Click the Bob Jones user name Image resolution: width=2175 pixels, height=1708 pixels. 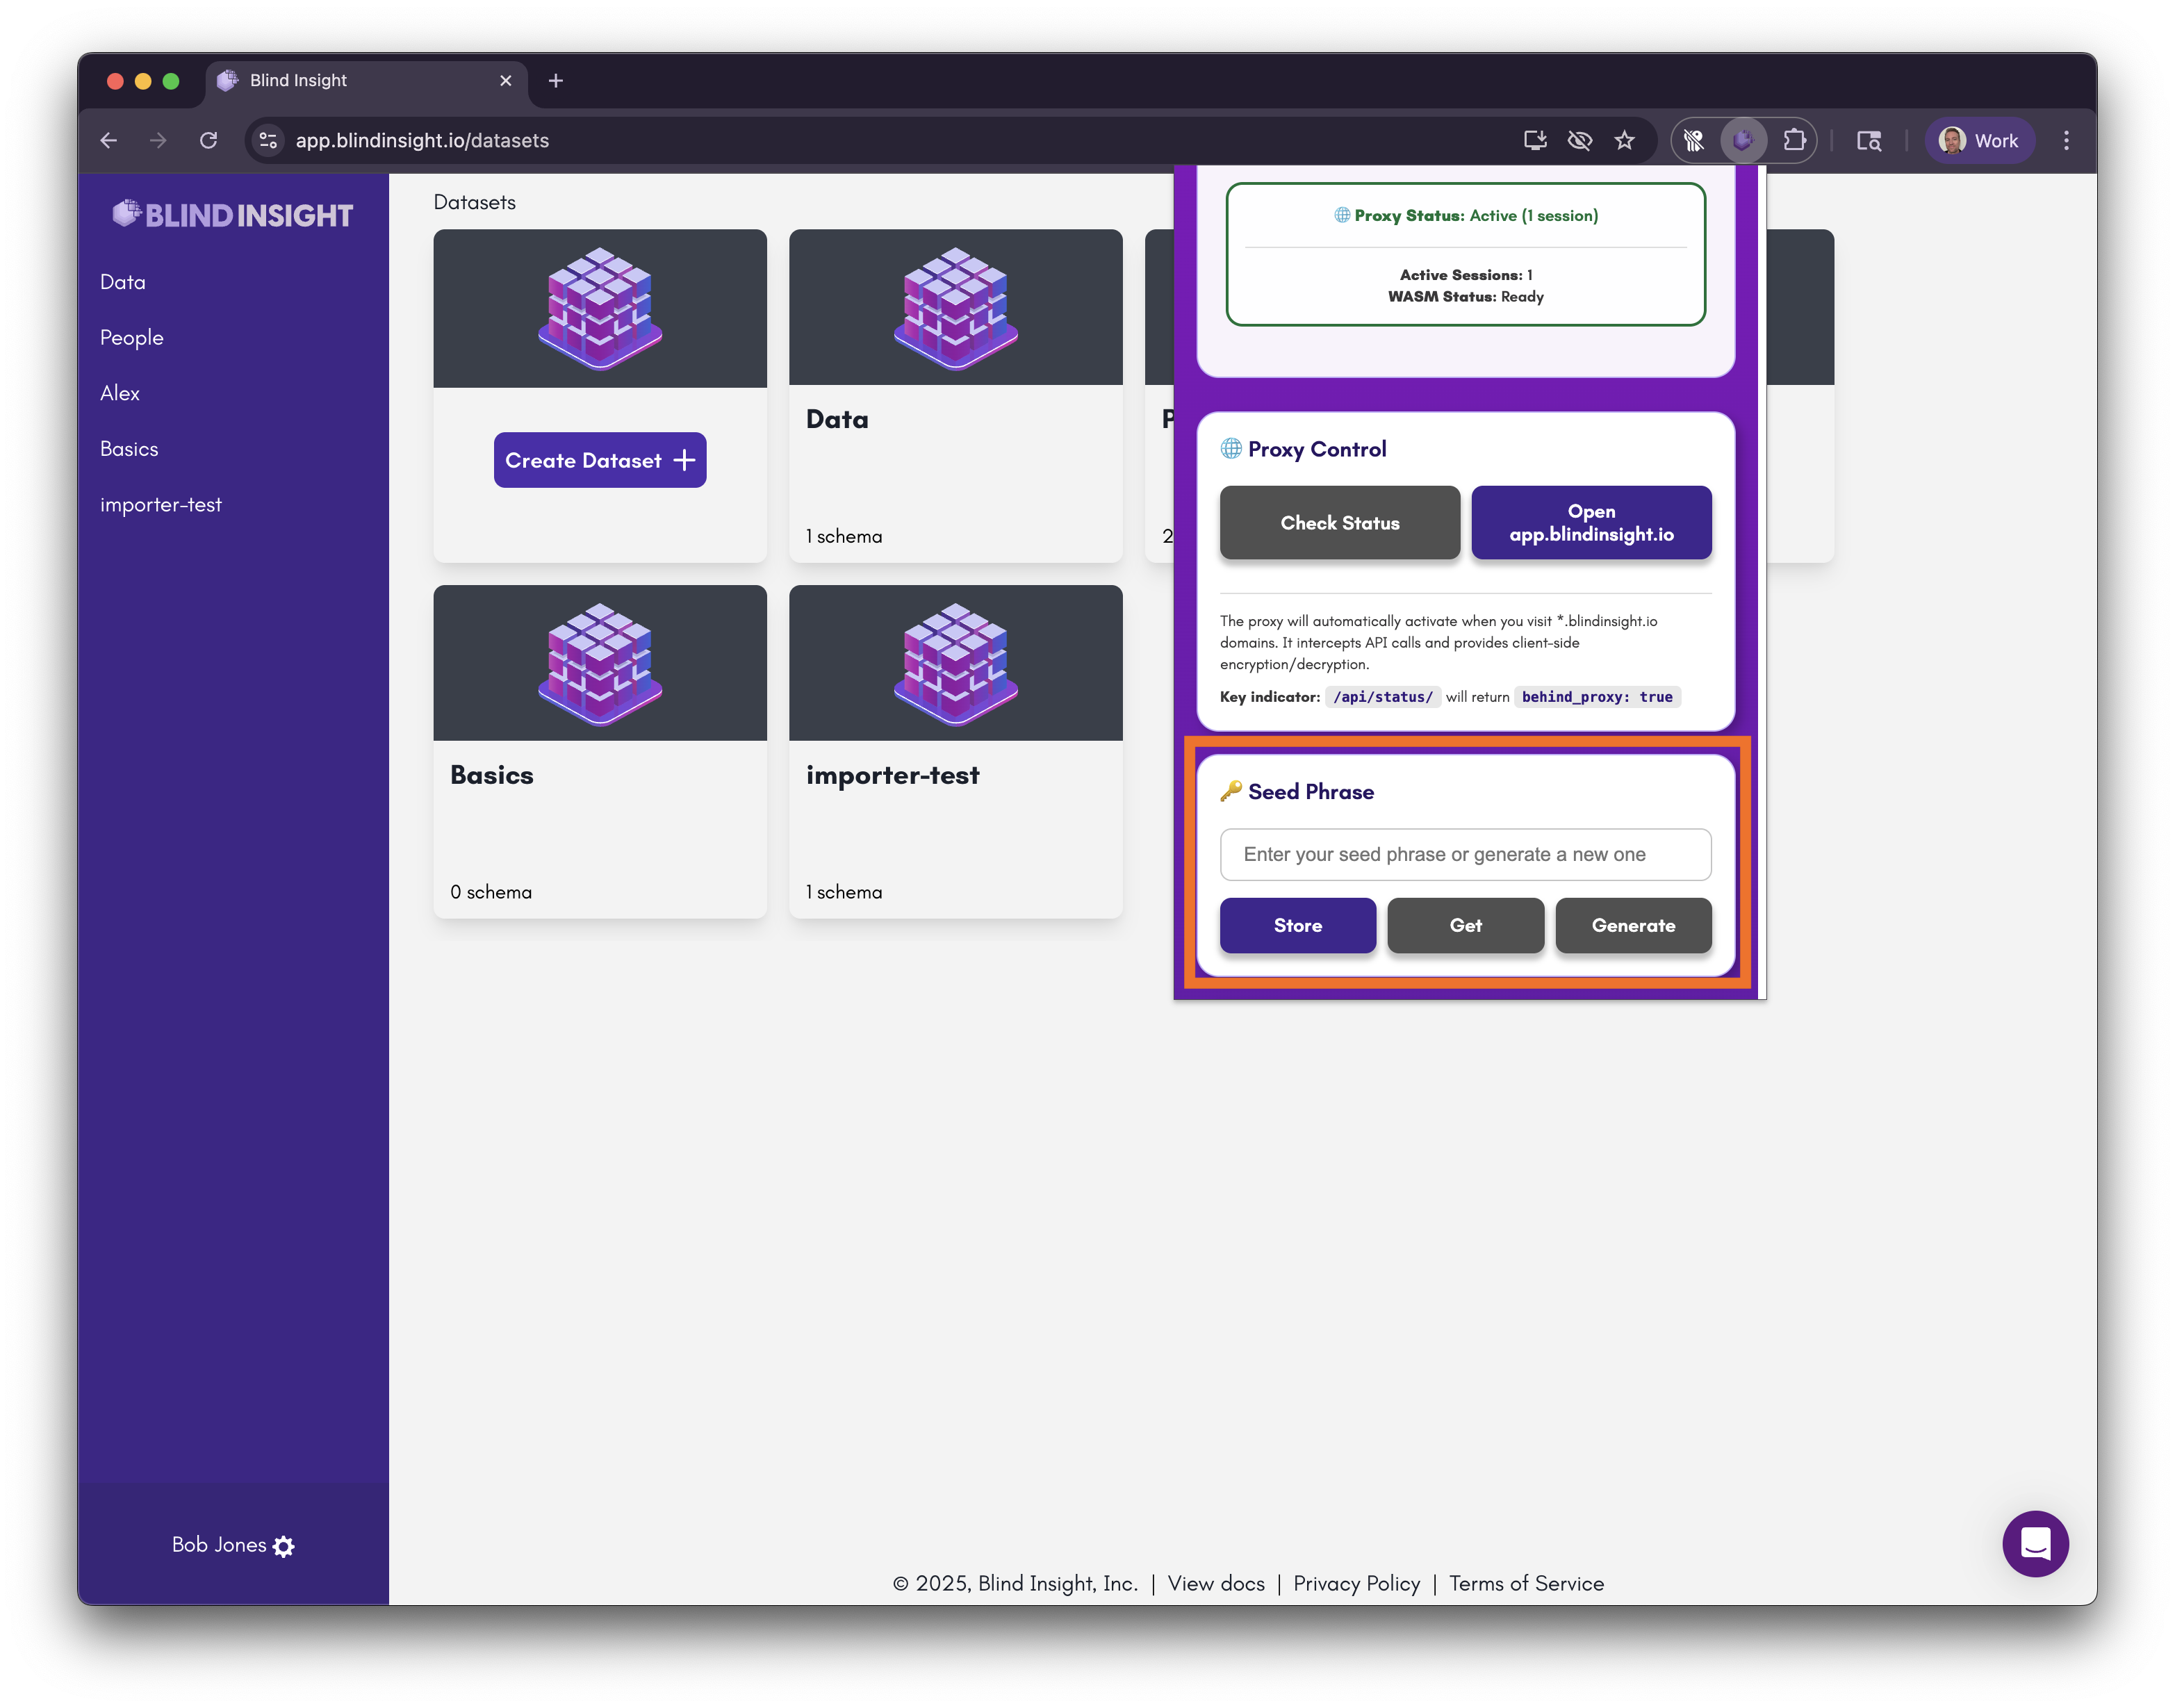coord(219,1545)
